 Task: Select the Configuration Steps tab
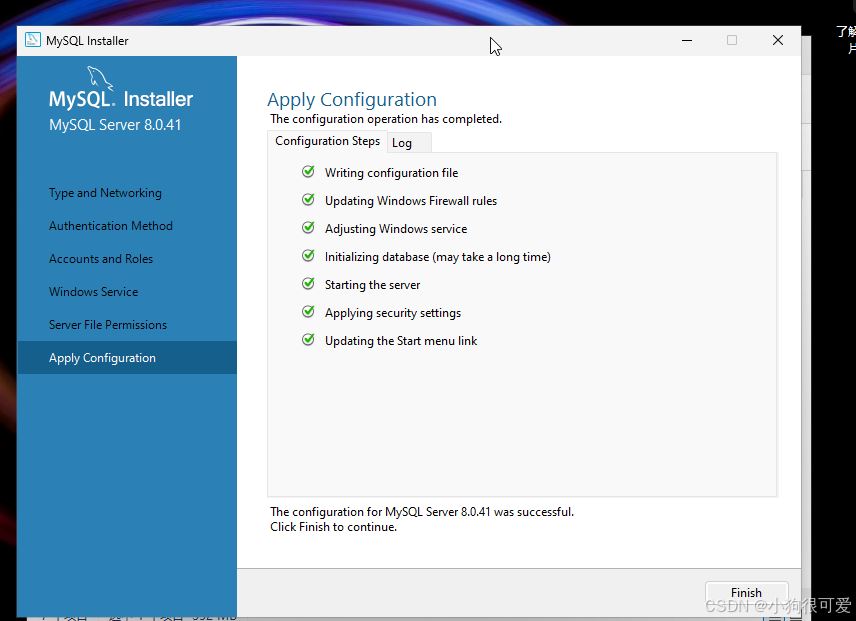(328, 141)
